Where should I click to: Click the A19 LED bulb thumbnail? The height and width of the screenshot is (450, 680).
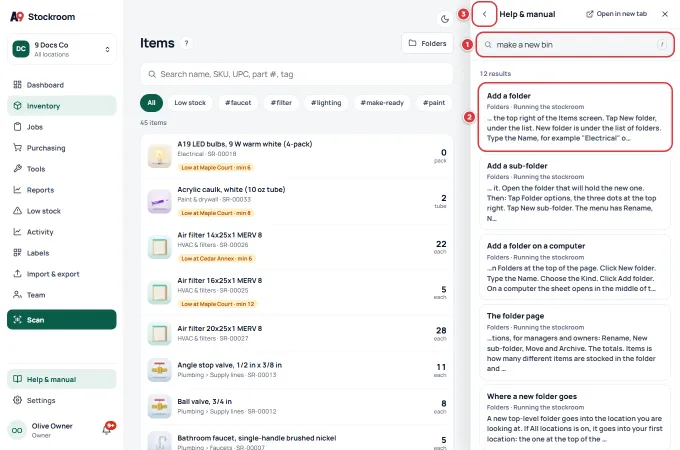tap(159, 156)
